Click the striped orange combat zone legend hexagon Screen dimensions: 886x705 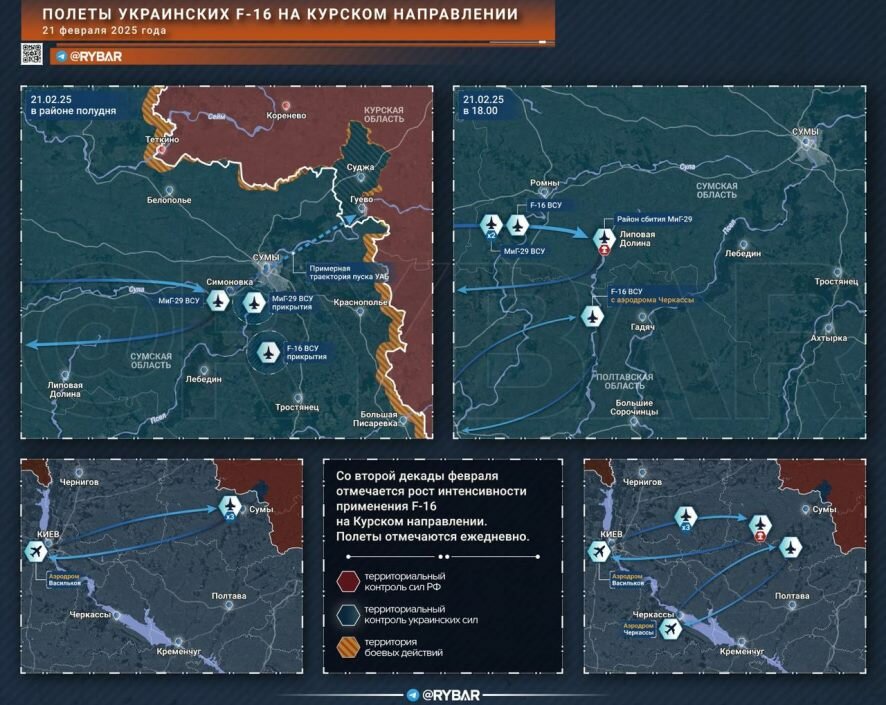(x=348, y=647)
